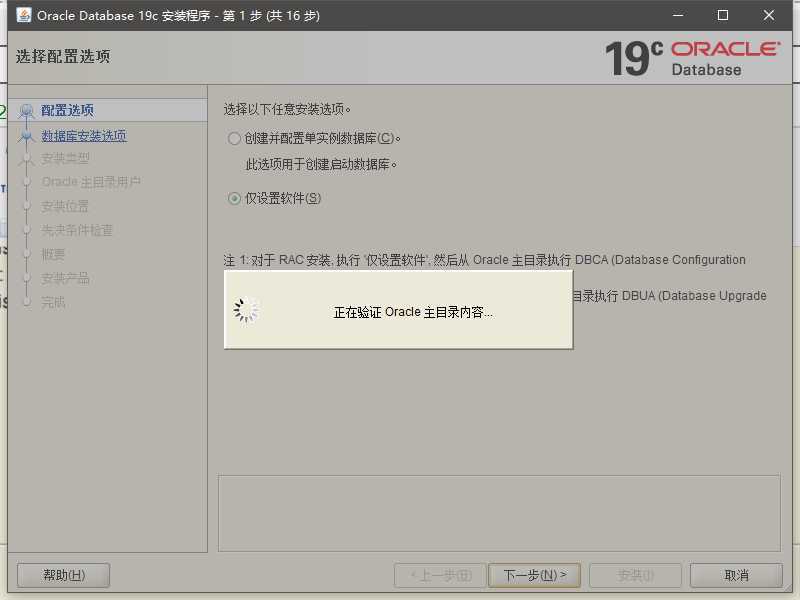Screen dimensions: 800x600
Task: Click the Oracle 19c Database logo
Action: 693,59
